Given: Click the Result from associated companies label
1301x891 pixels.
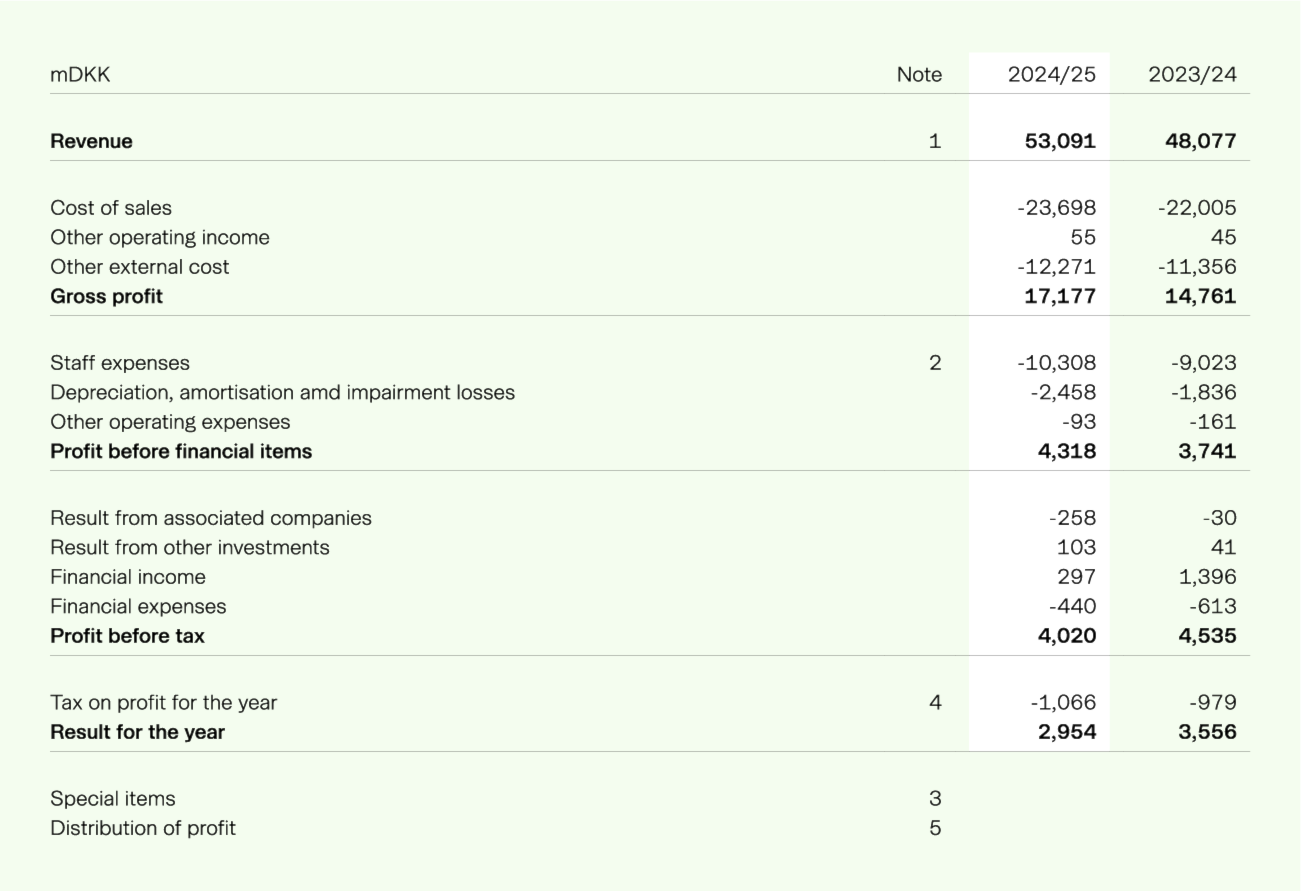Looking at the screenshot, I should [x=210, y=518].
